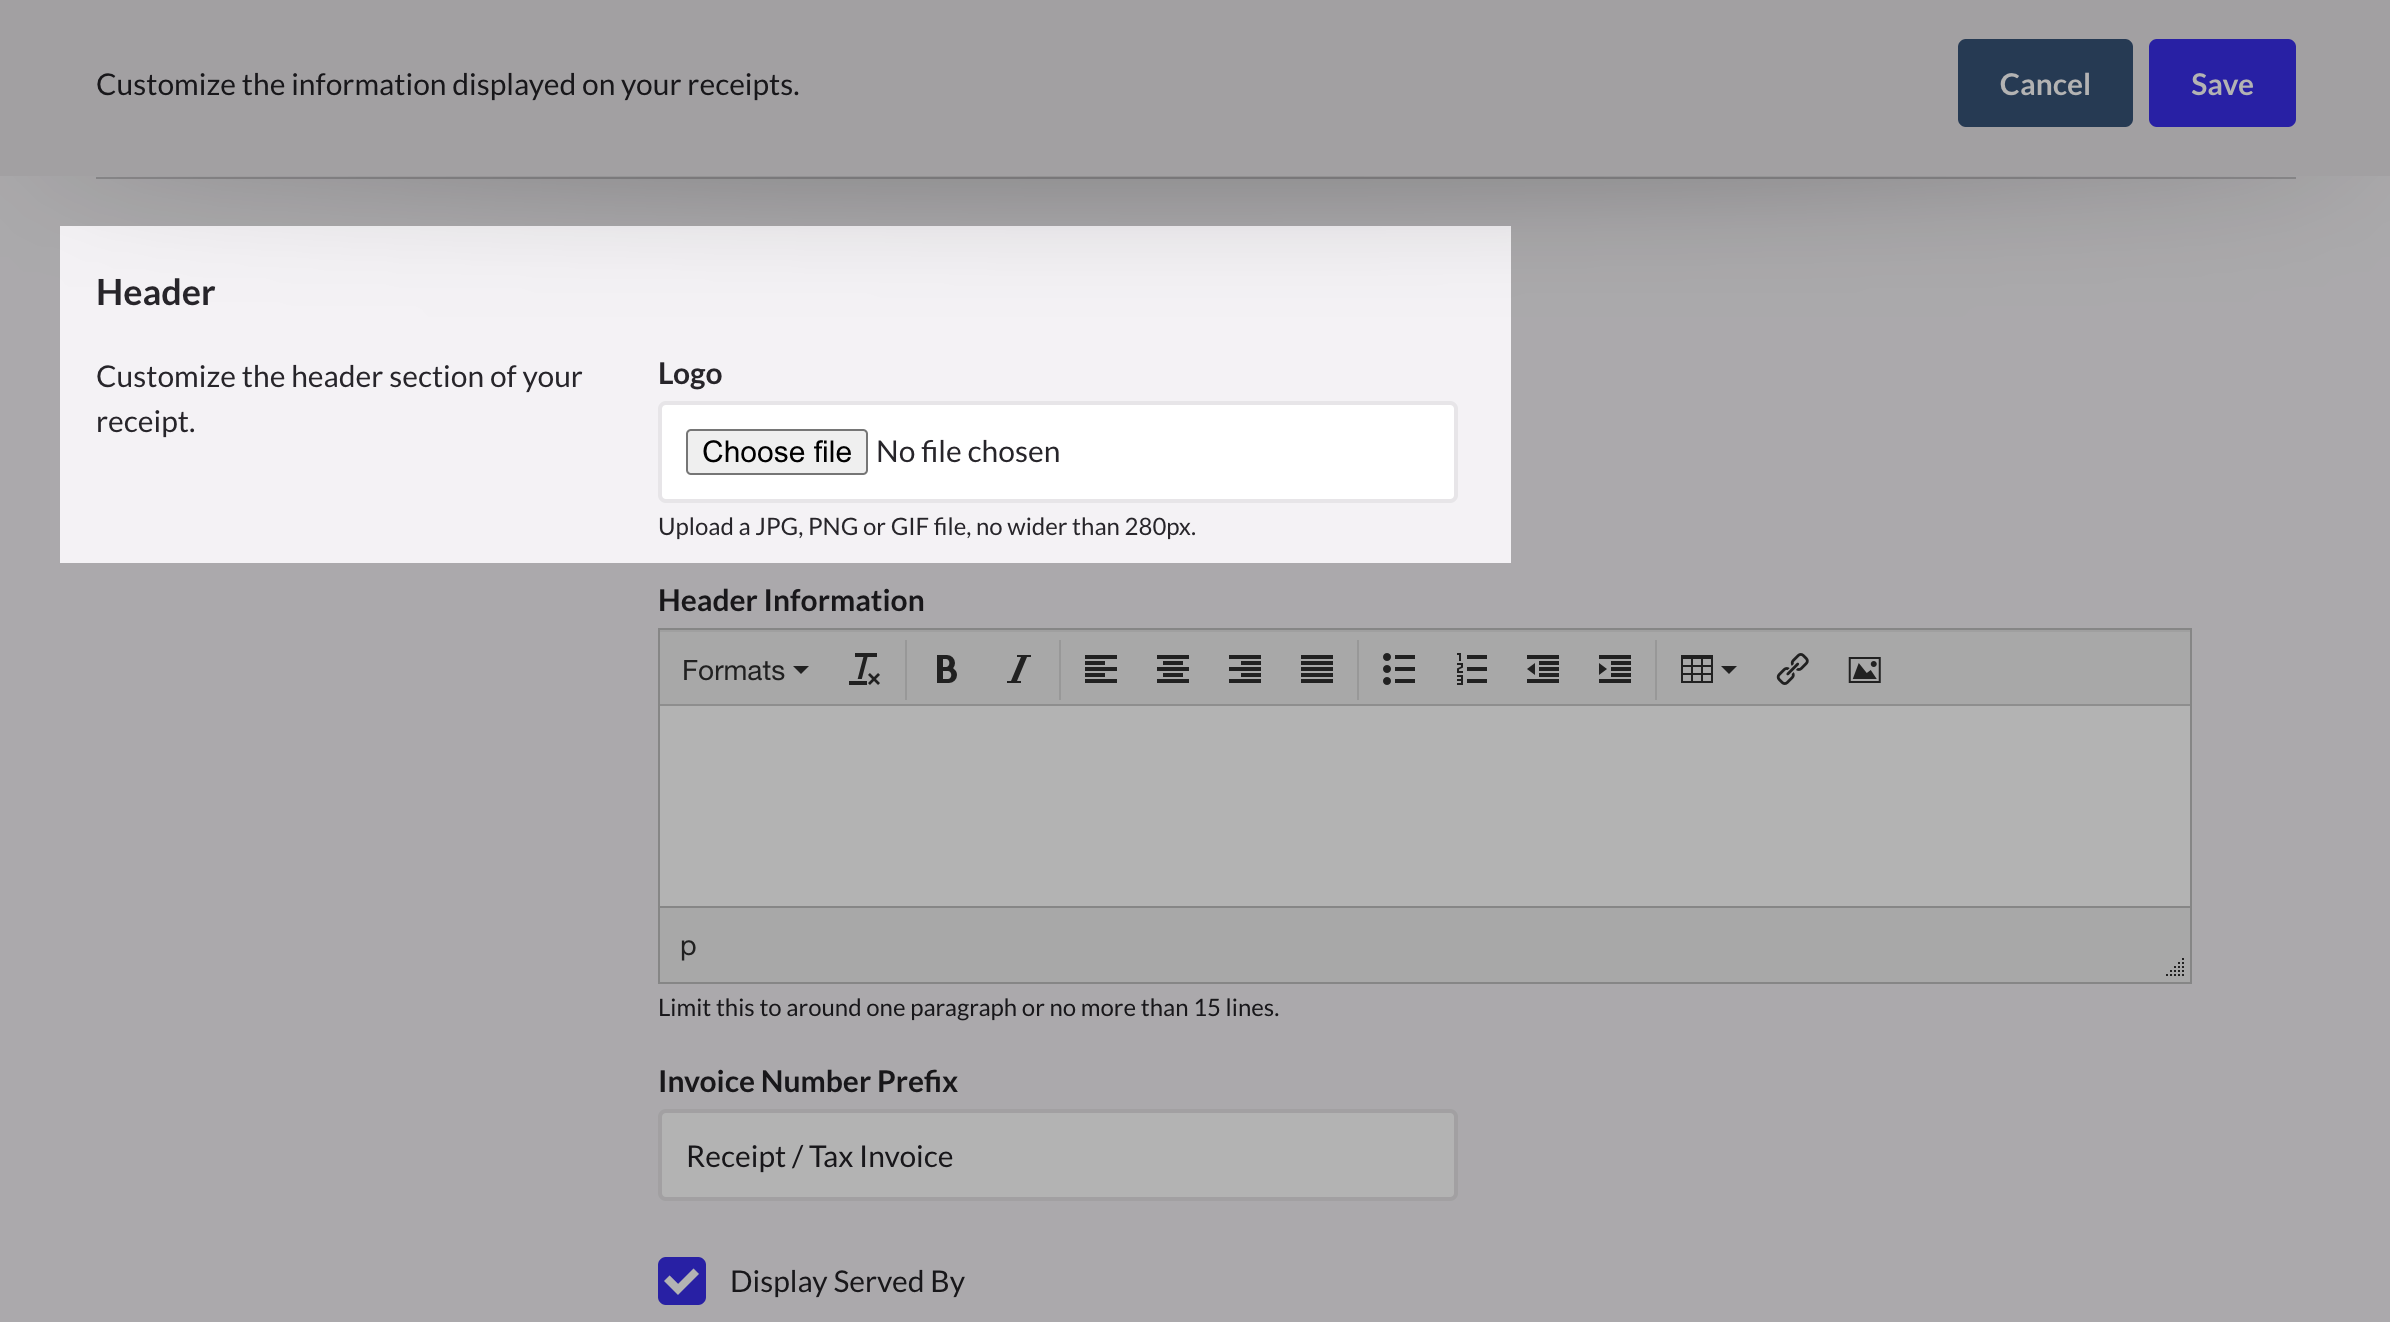This screenshot has width=2390, height=1322.
Task: Toggle bold formatting in the editor
Action: point(946,669)
